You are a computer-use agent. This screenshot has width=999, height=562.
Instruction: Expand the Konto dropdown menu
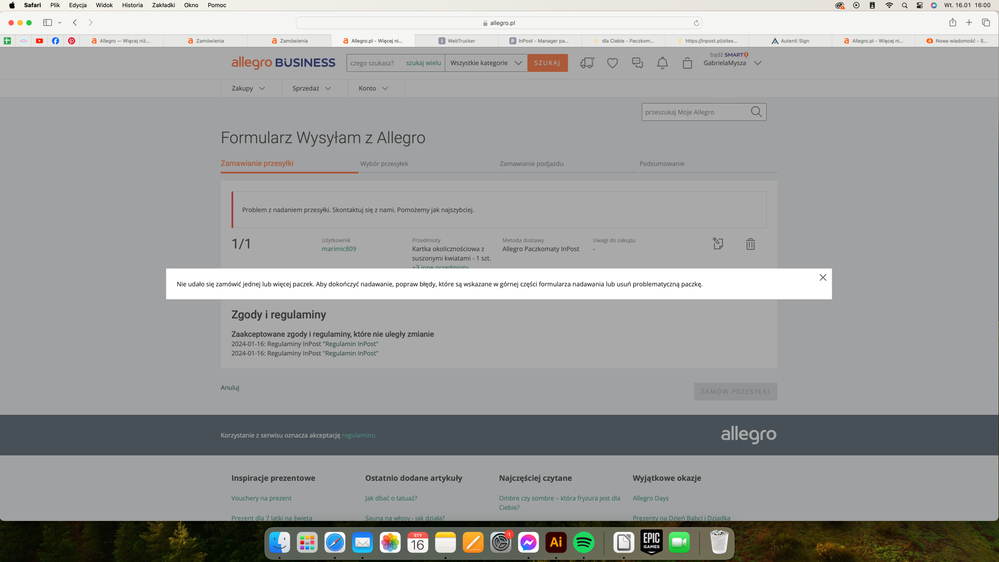373,89
